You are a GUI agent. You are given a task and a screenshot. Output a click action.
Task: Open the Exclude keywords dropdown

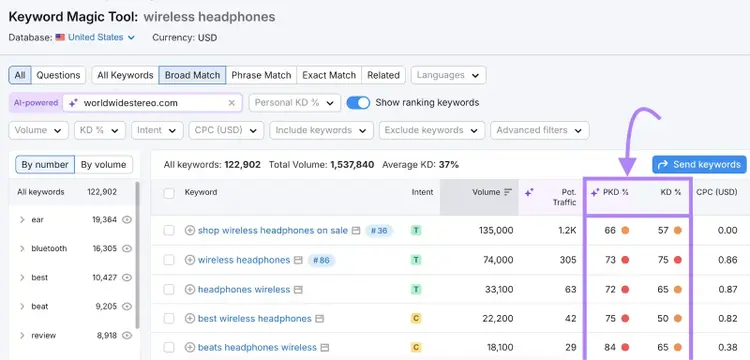click(431, 130)
